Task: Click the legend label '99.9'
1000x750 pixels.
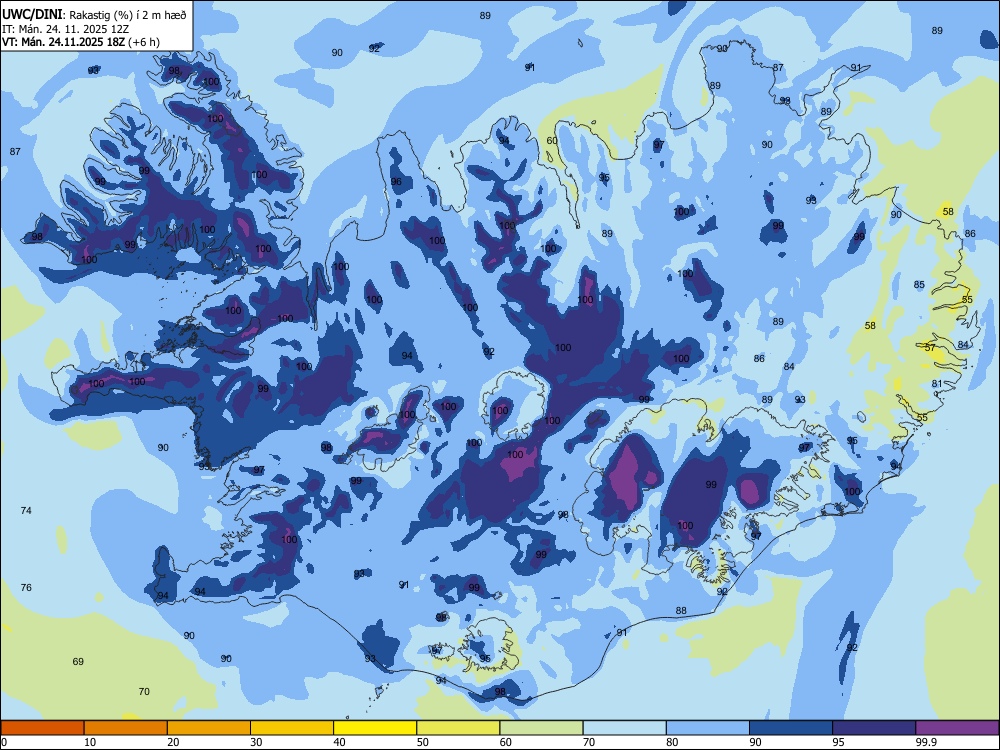Action: [925, 742]
